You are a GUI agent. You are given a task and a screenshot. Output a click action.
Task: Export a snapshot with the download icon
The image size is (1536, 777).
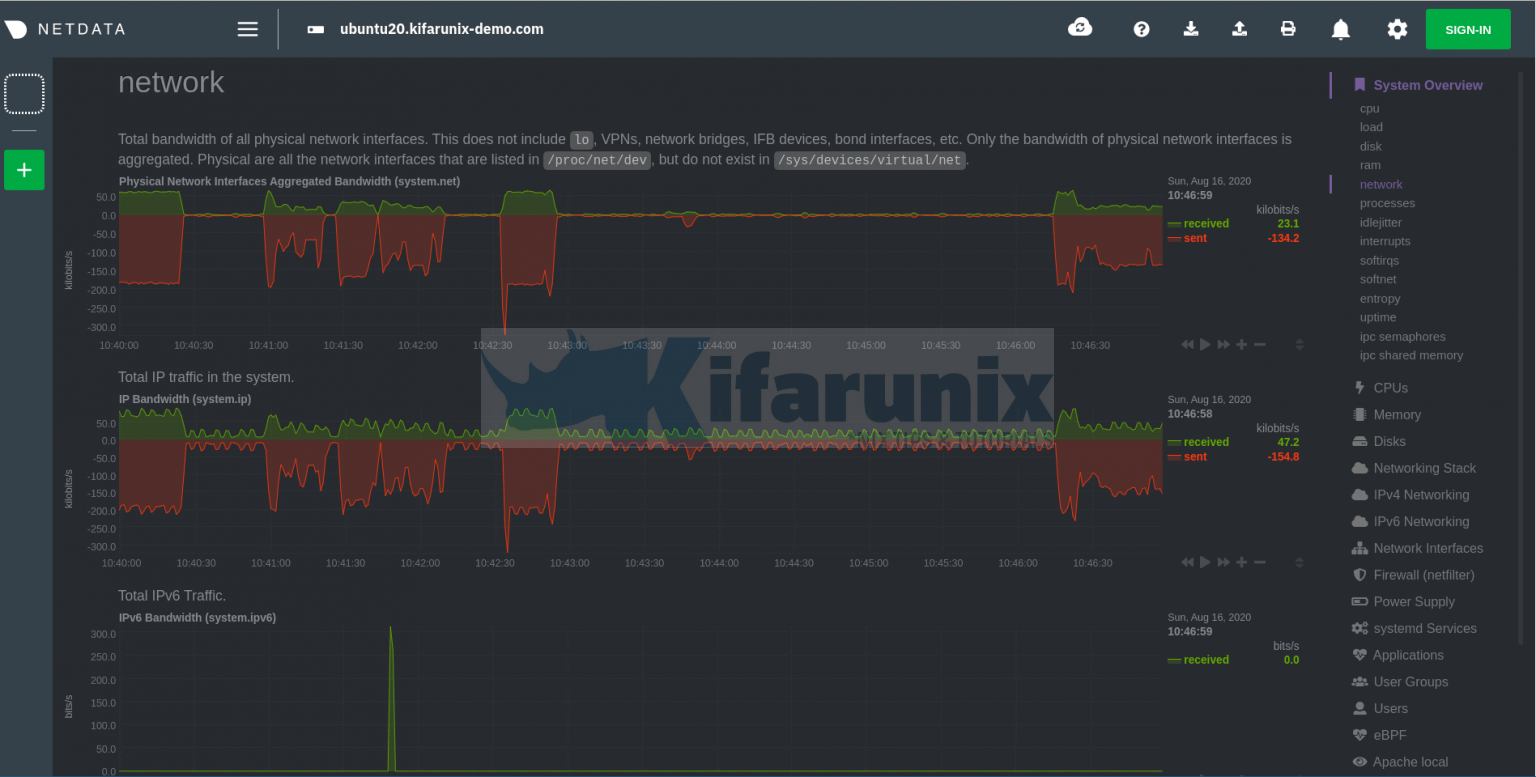coord(1190,29)
